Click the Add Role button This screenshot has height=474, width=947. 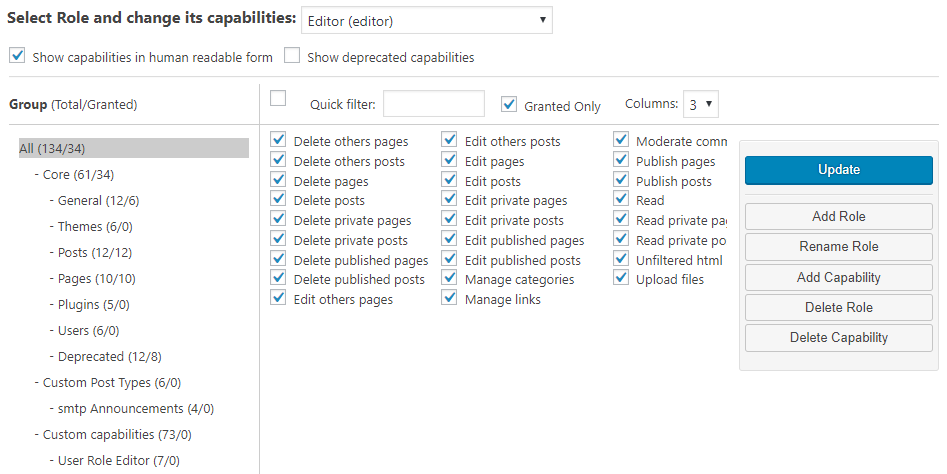(838, 217)
